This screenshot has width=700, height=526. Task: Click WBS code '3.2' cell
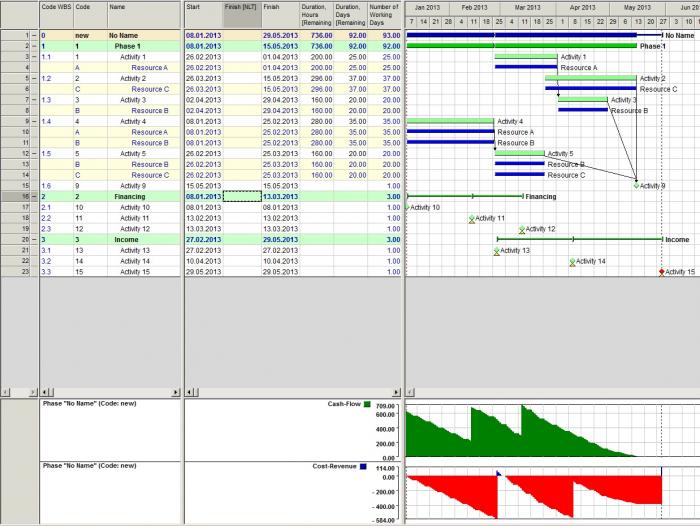coord(57,261)
